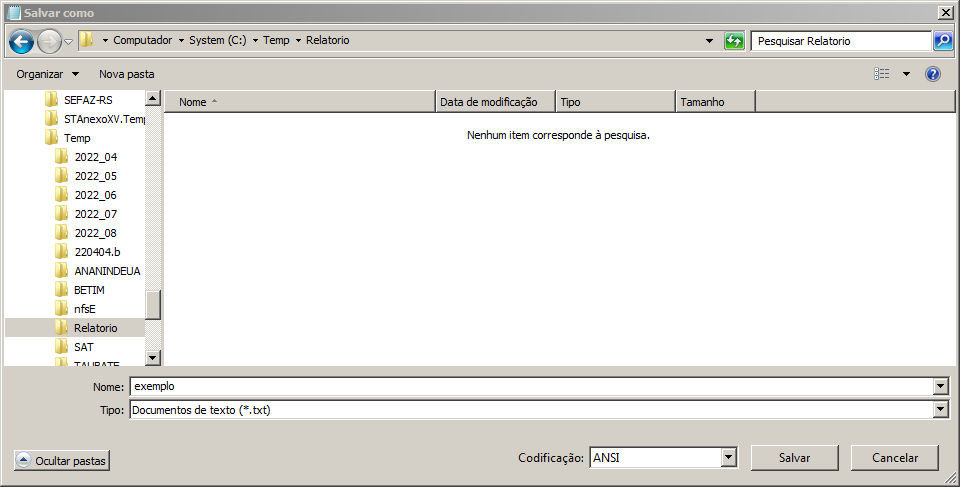Expand address bar history dropdown
Image resolution: width=960 pixels, height=487 pixels.
click(710, 41)
